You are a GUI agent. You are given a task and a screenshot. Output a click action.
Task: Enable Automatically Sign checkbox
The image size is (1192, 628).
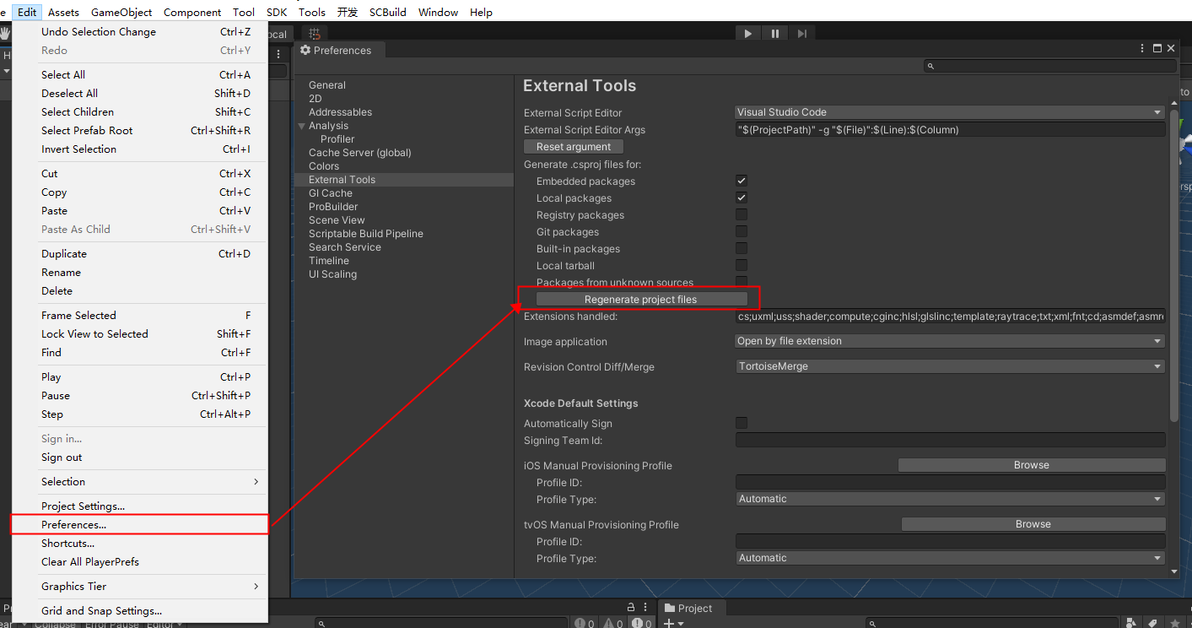pos(741,423)
